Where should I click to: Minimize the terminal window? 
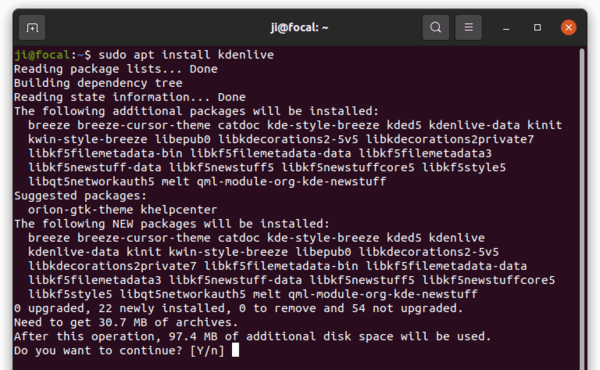(x=506, y=28)
